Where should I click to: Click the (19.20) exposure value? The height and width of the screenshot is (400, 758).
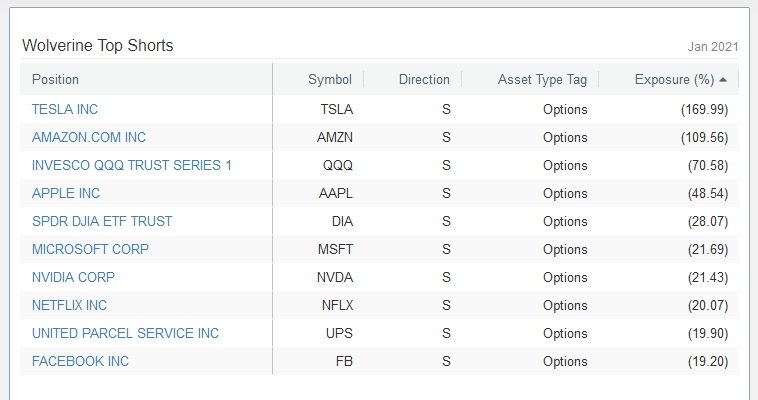(x=708, y=362)
